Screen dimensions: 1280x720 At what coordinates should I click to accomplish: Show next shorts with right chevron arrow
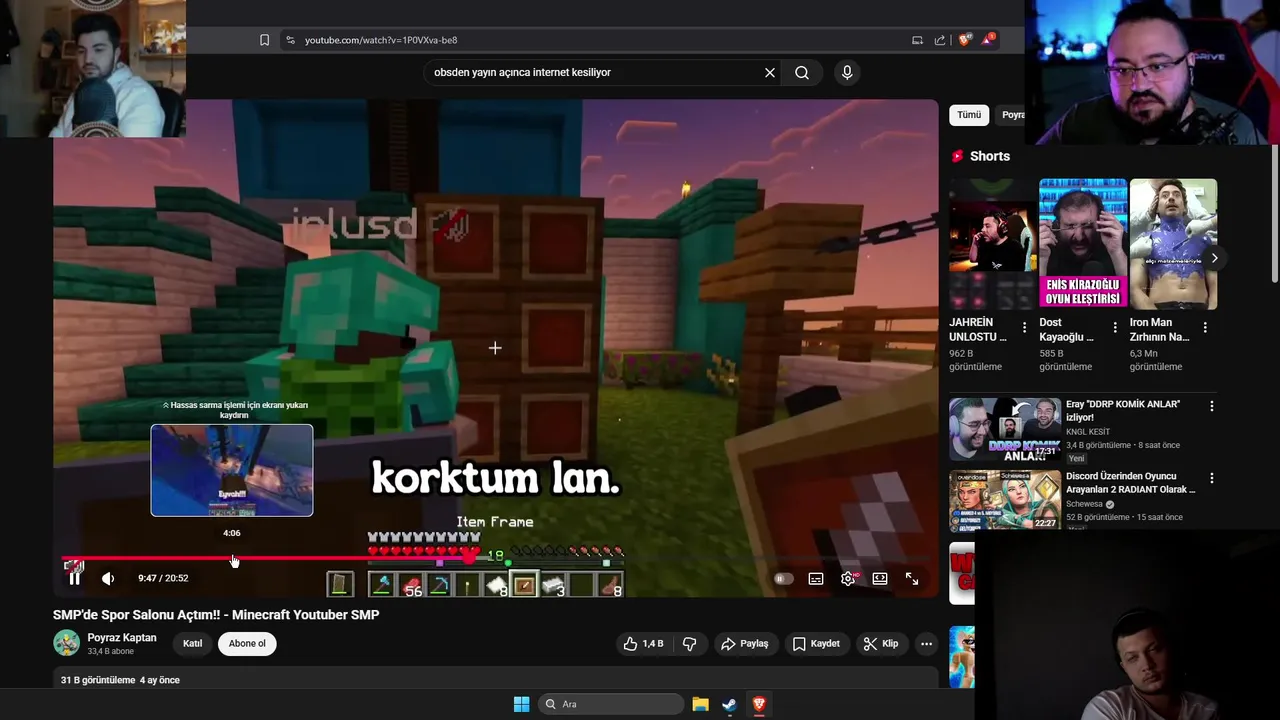point(1214,258)
